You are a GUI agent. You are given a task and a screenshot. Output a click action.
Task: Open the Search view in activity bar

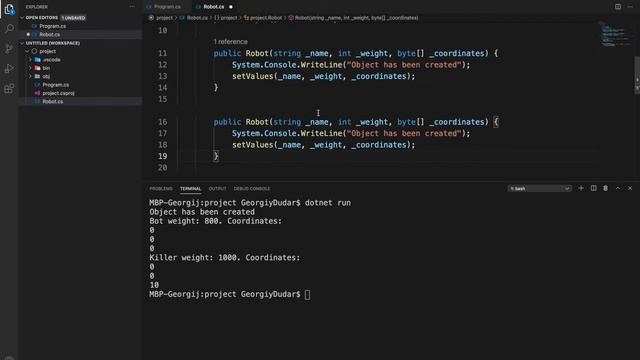click(9, 29)
